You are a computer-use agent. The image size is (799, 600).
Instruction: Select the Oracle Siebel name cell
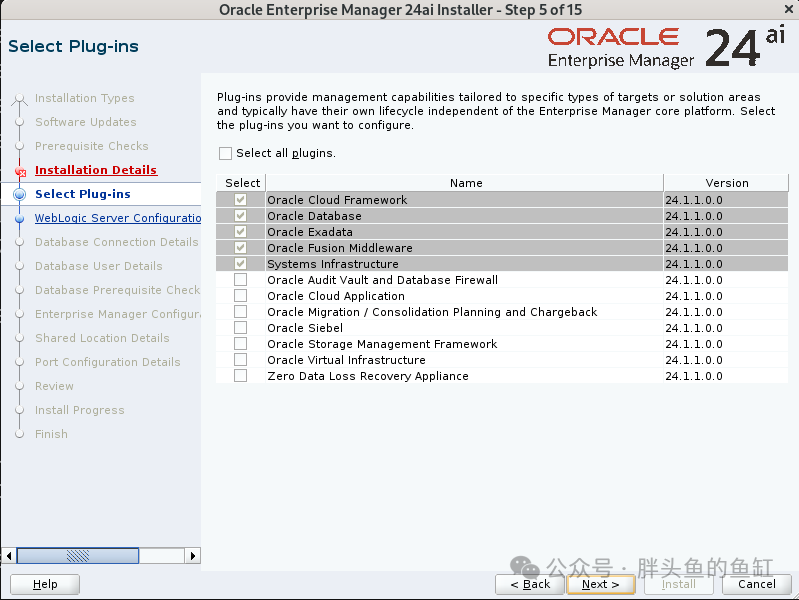coord(465,328)
